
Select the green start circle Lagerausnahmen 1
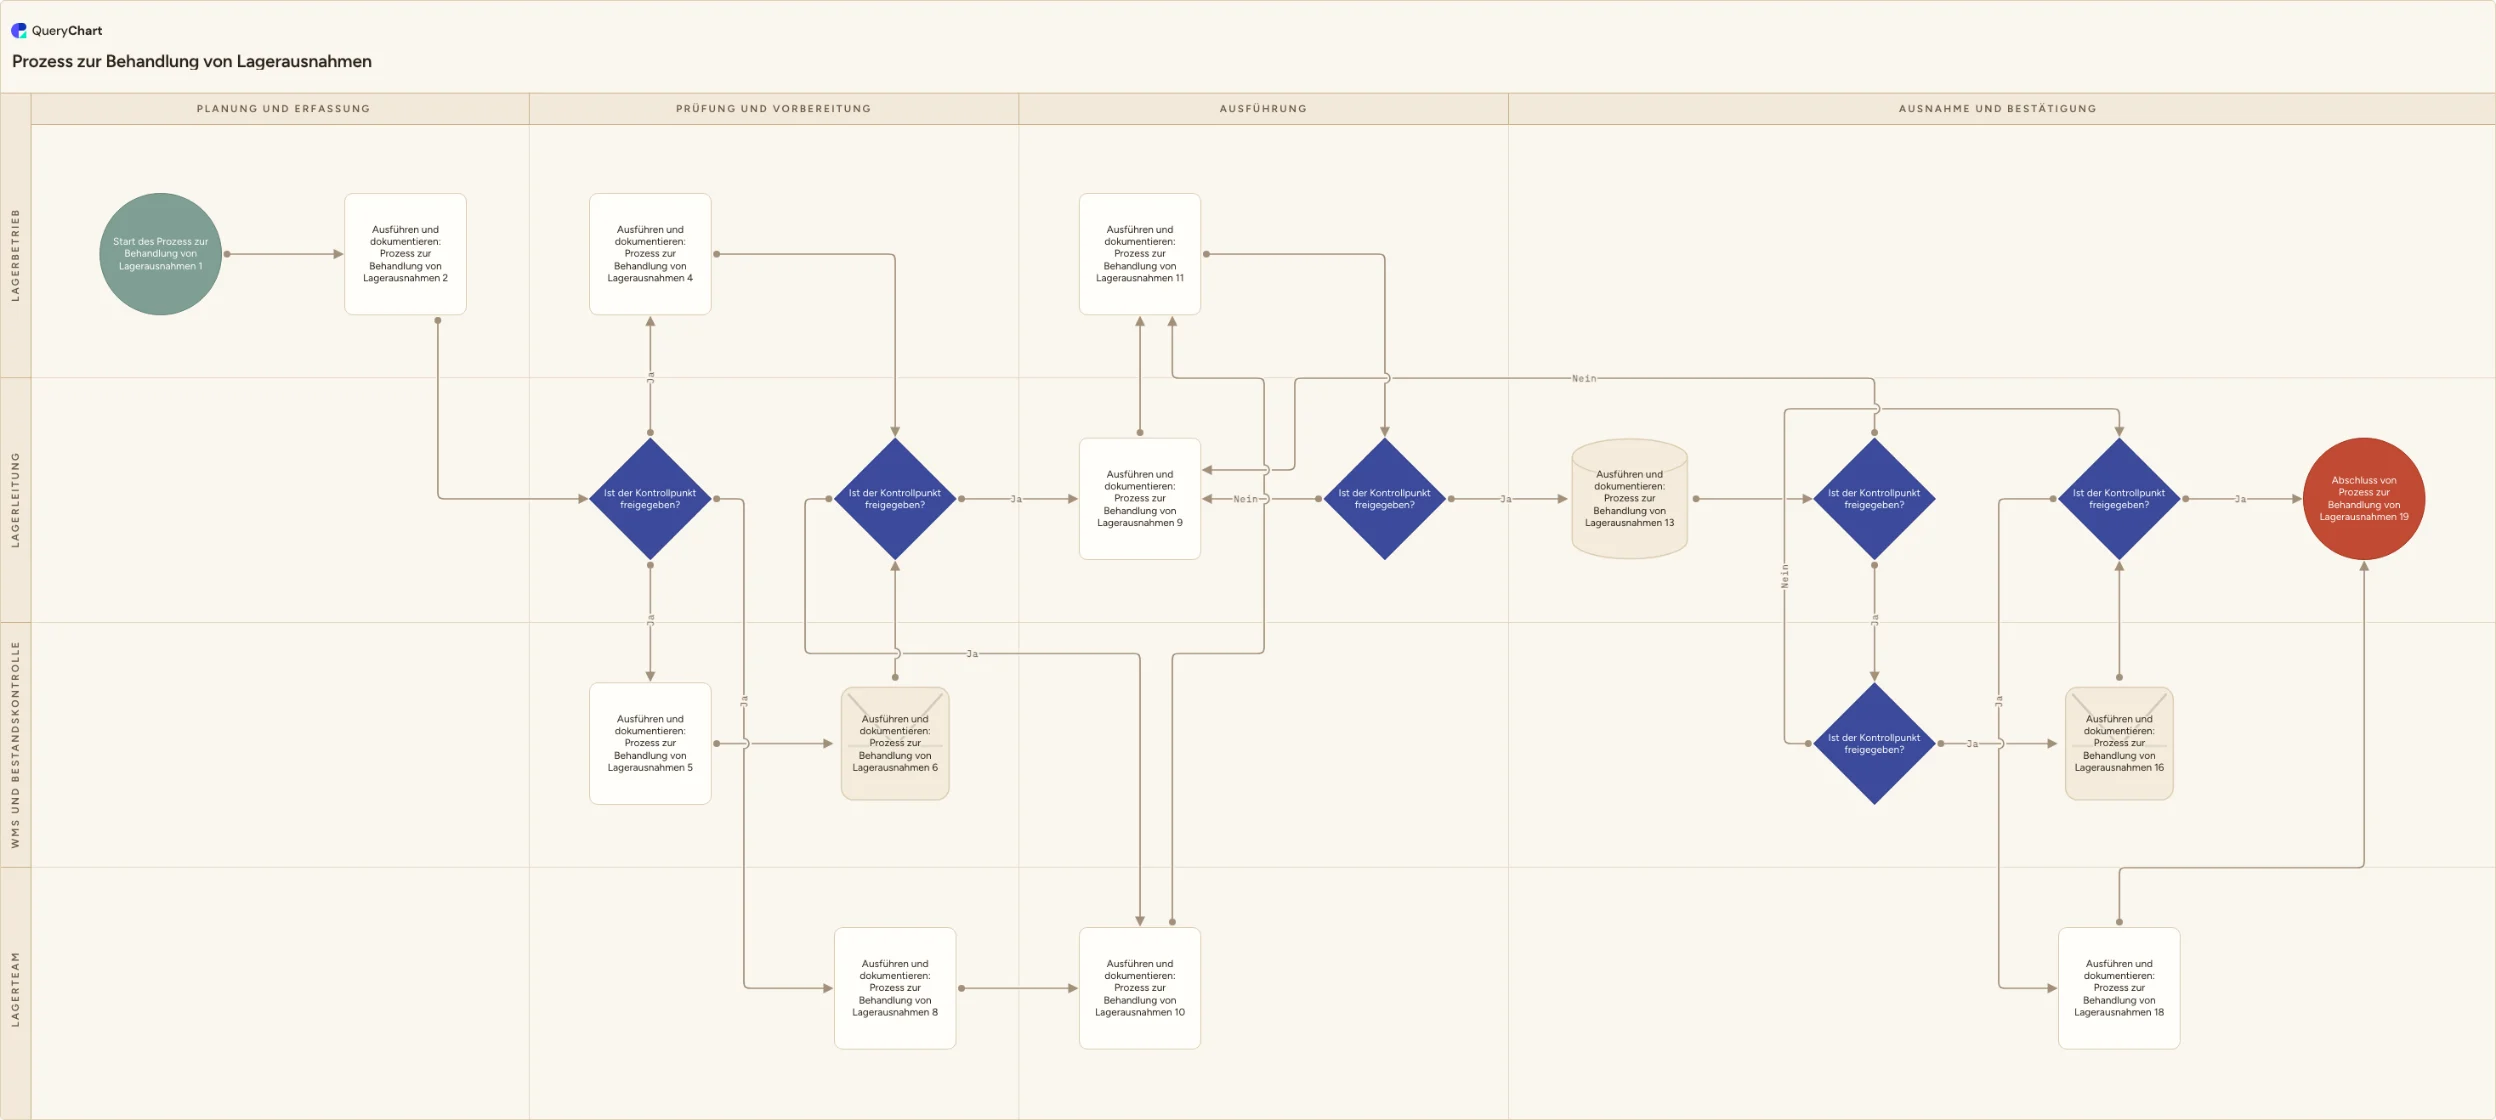tap(160, 254)
